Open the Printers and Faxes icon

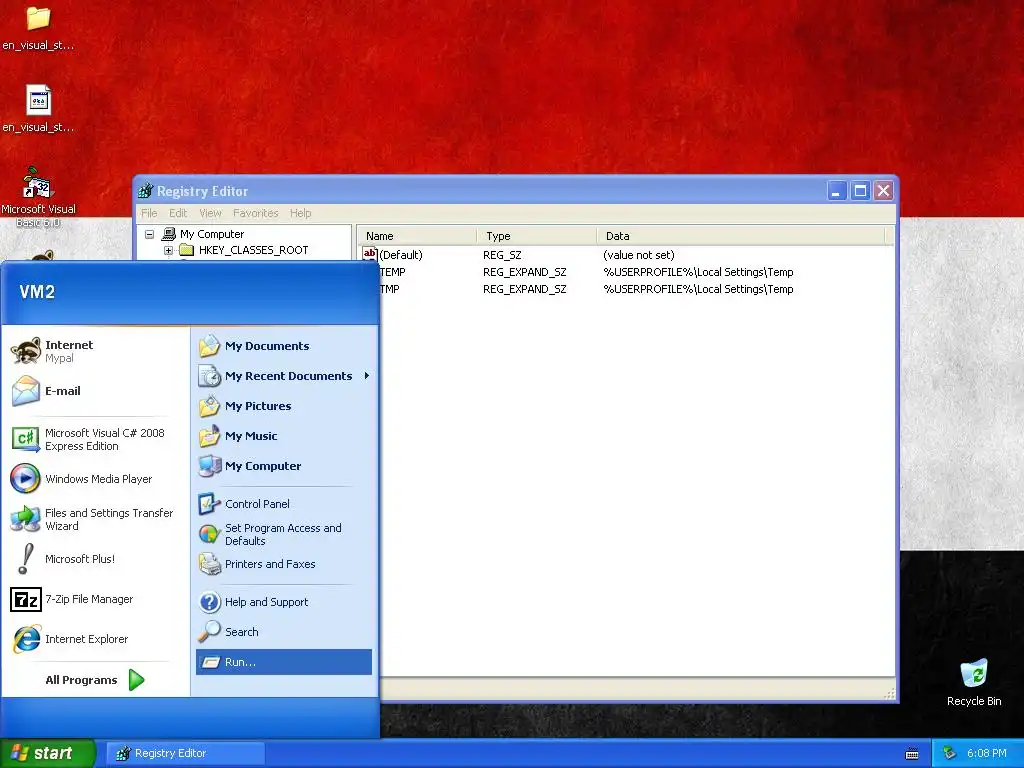click(210, 564)
